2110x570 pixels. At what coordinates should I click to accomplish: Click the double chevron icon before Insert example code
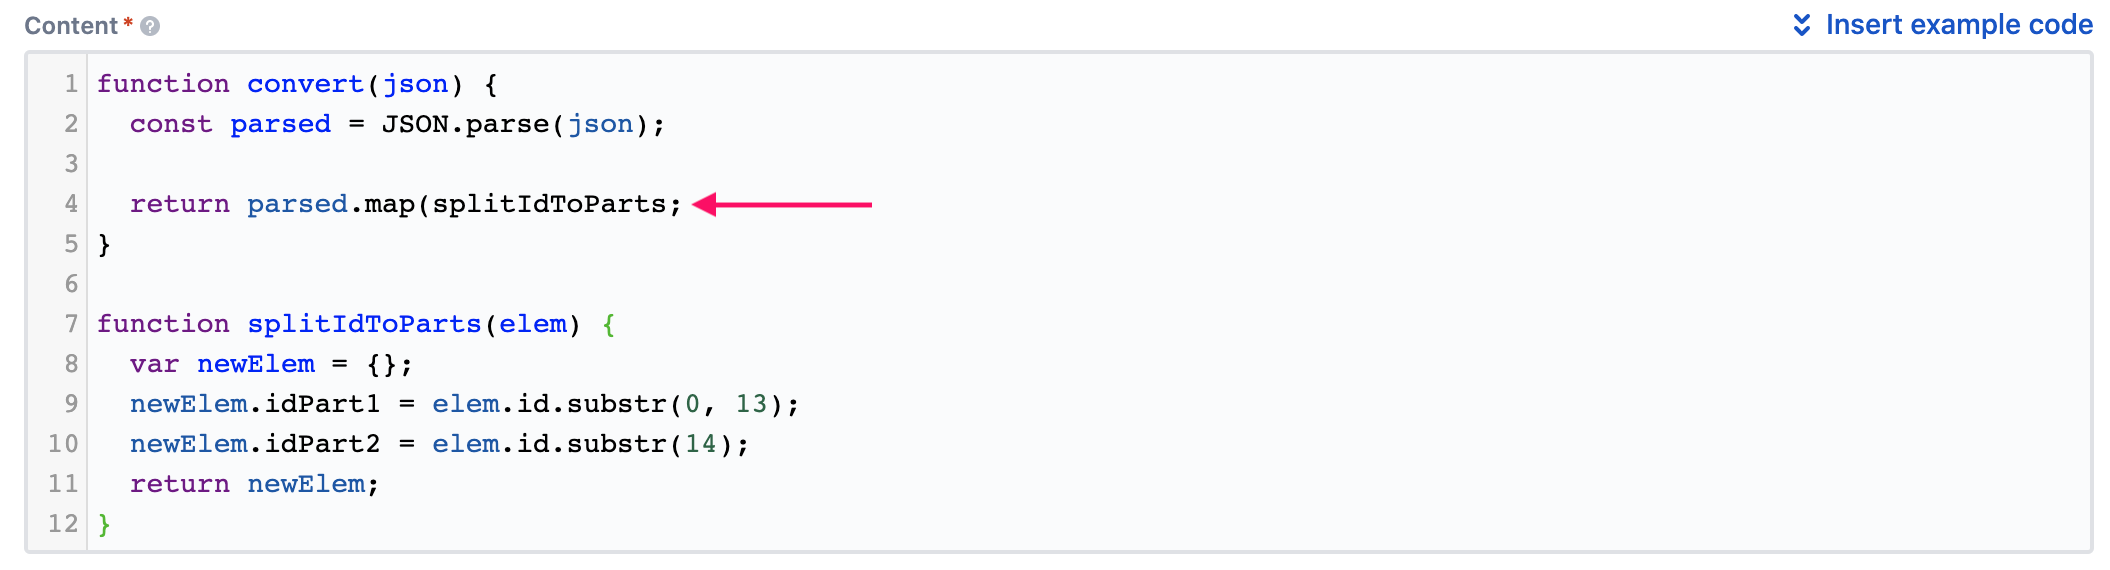tap(1801, 25)
